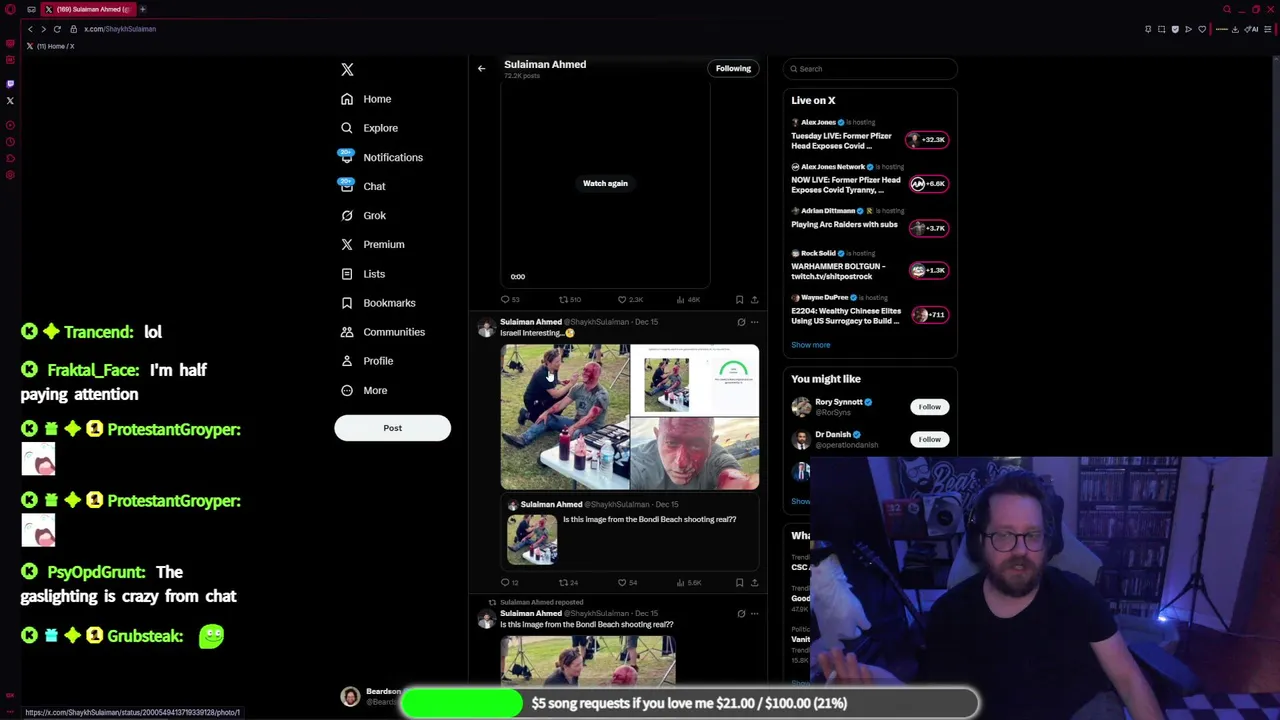The height and width of the screenshot is (720, 1280).
Task: Open the Explore section
Action: [369, 128]
